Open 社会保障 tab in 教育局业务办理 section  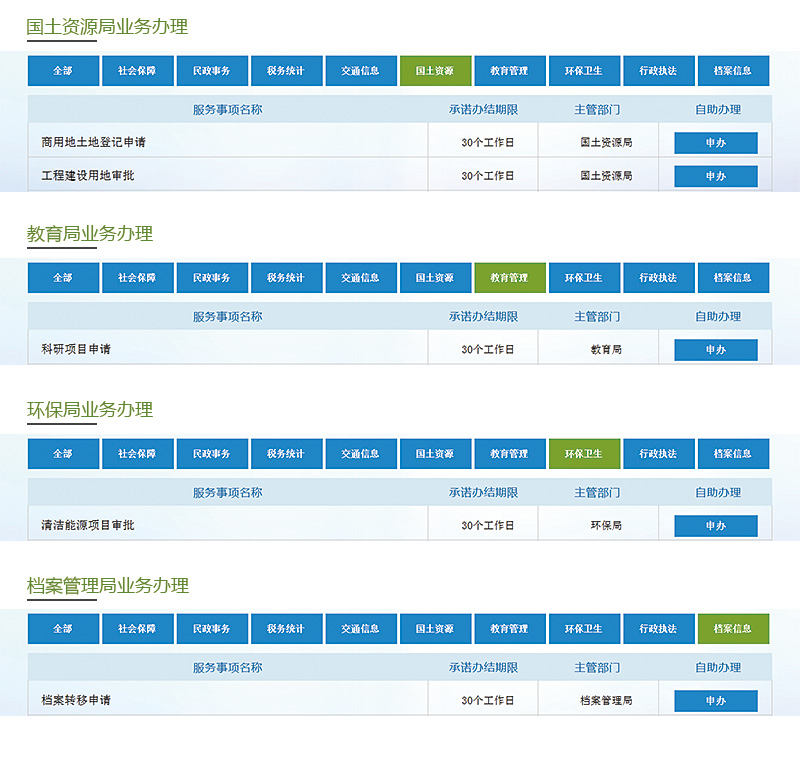coord(138,278)
